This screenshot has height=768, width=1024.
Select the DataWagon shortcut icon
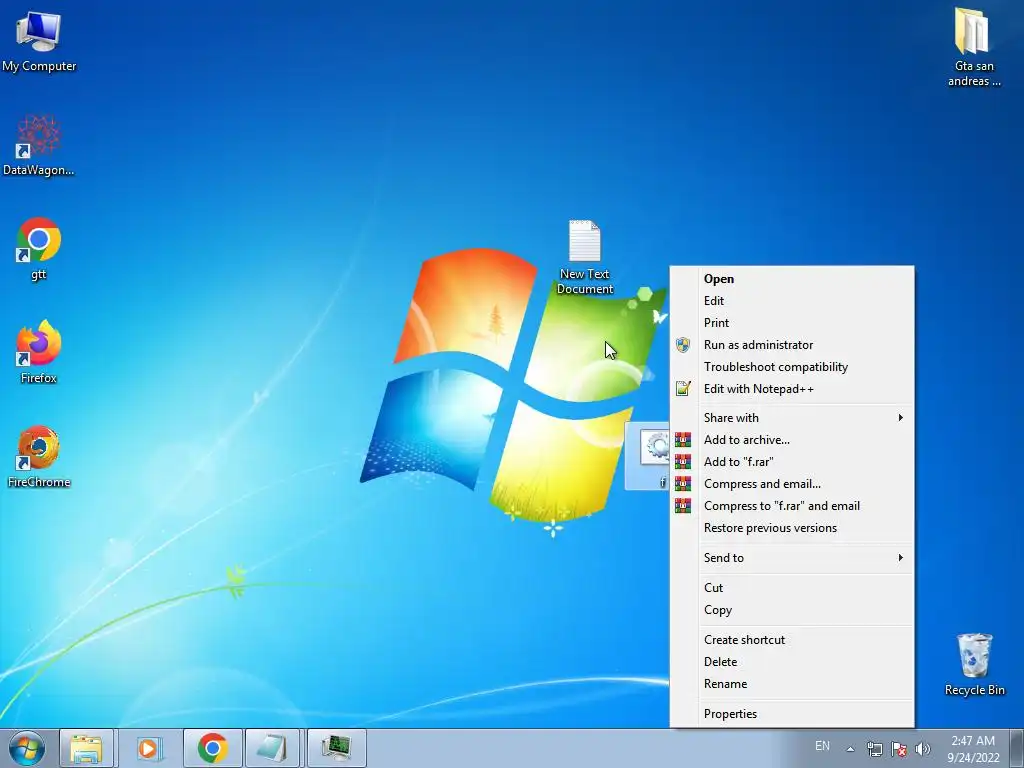tap(39, 145)
